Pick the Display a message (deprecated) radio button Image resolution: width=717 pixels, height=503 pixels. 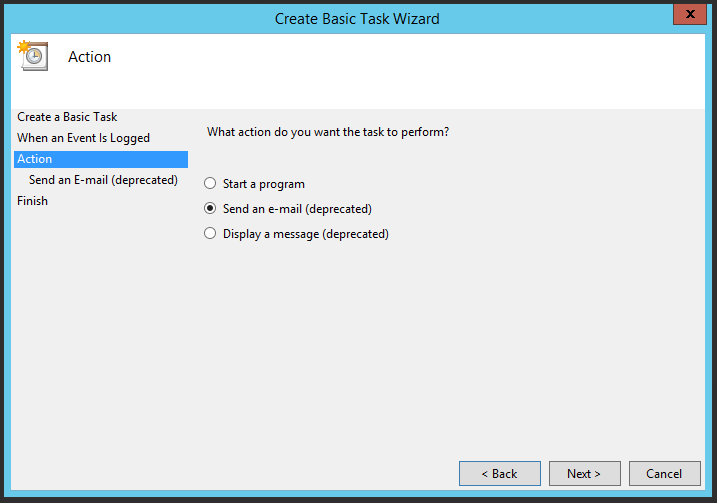point(210,234)
